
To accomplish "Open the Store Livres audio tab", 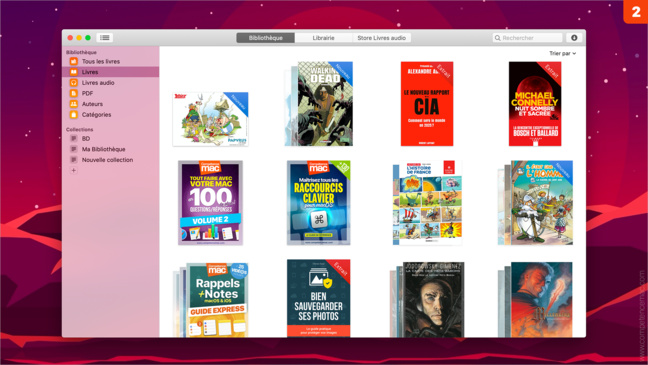I will (x=381, y=38).
